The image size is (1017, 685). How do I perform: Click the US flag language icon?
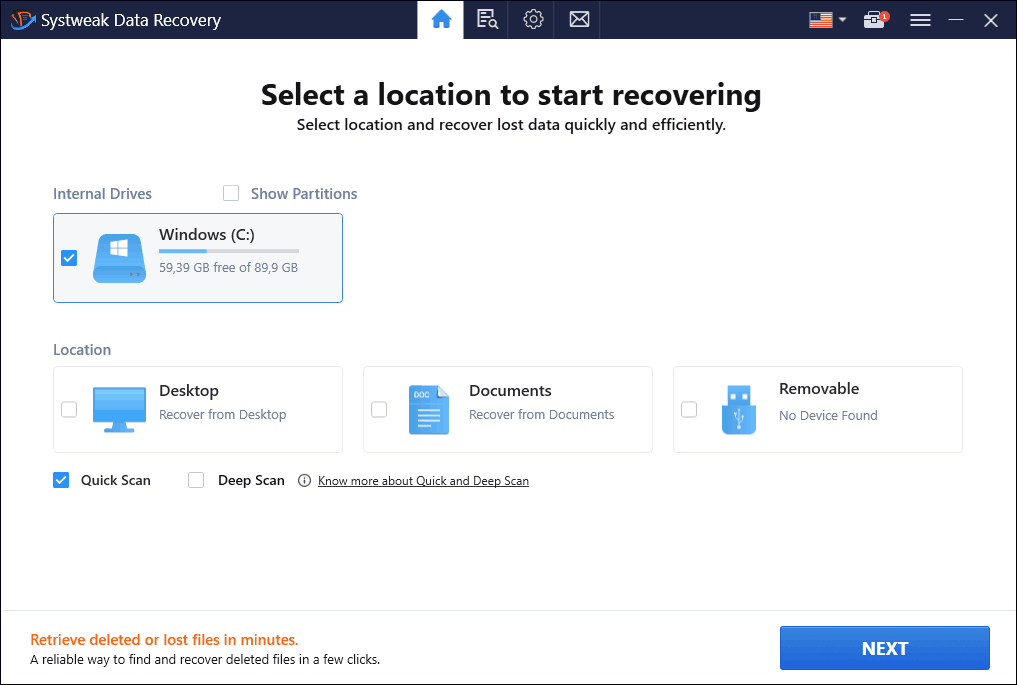pyautogui.click(x=820, y=20)
